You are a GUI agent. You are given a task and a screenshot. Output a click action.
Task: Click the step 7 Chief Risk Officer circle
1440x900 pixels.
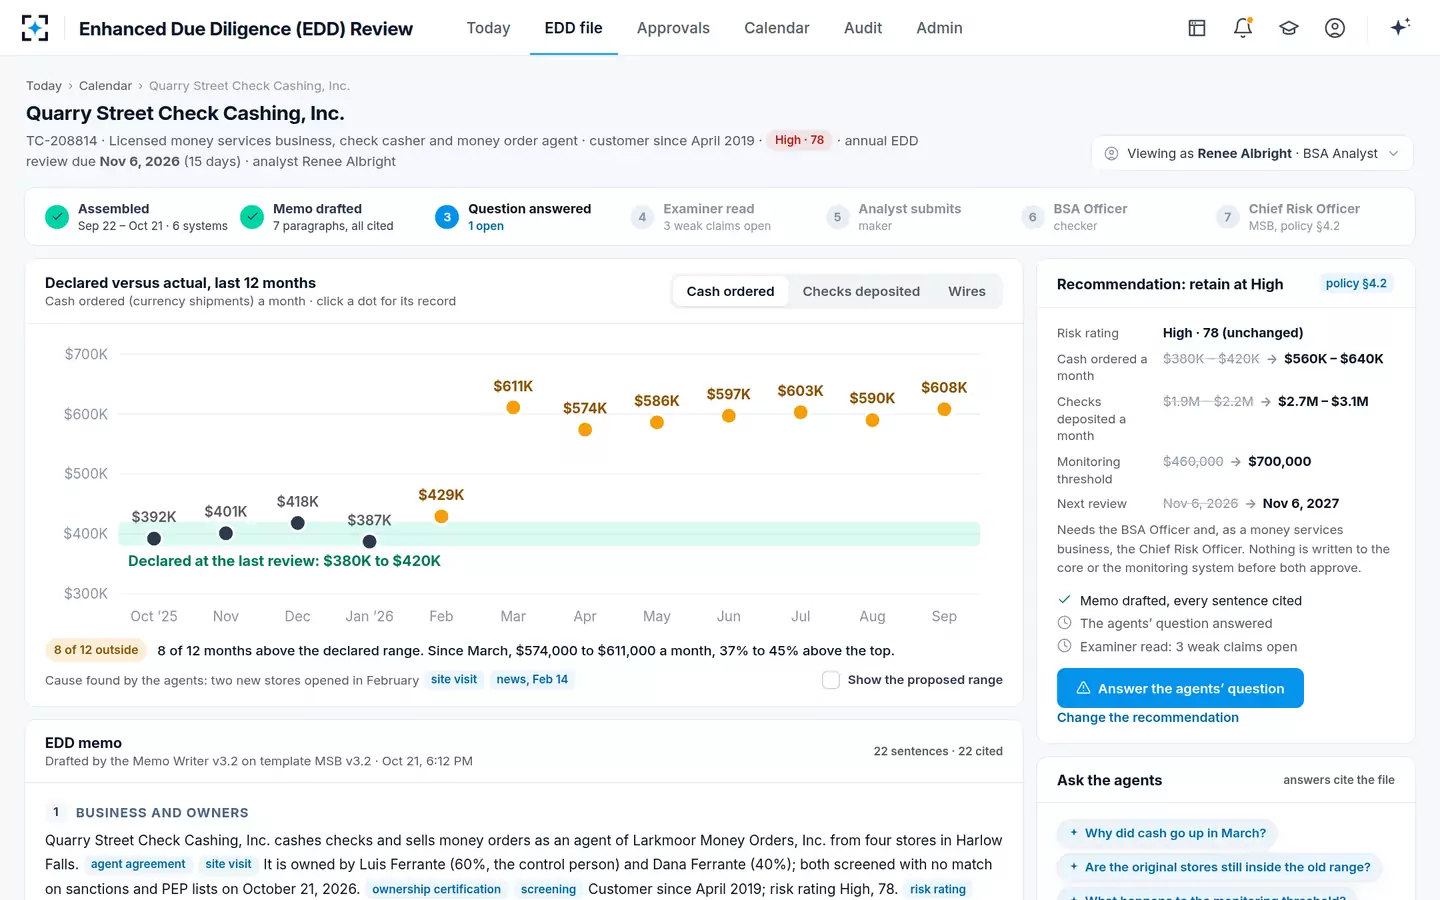pos(1227,216)
